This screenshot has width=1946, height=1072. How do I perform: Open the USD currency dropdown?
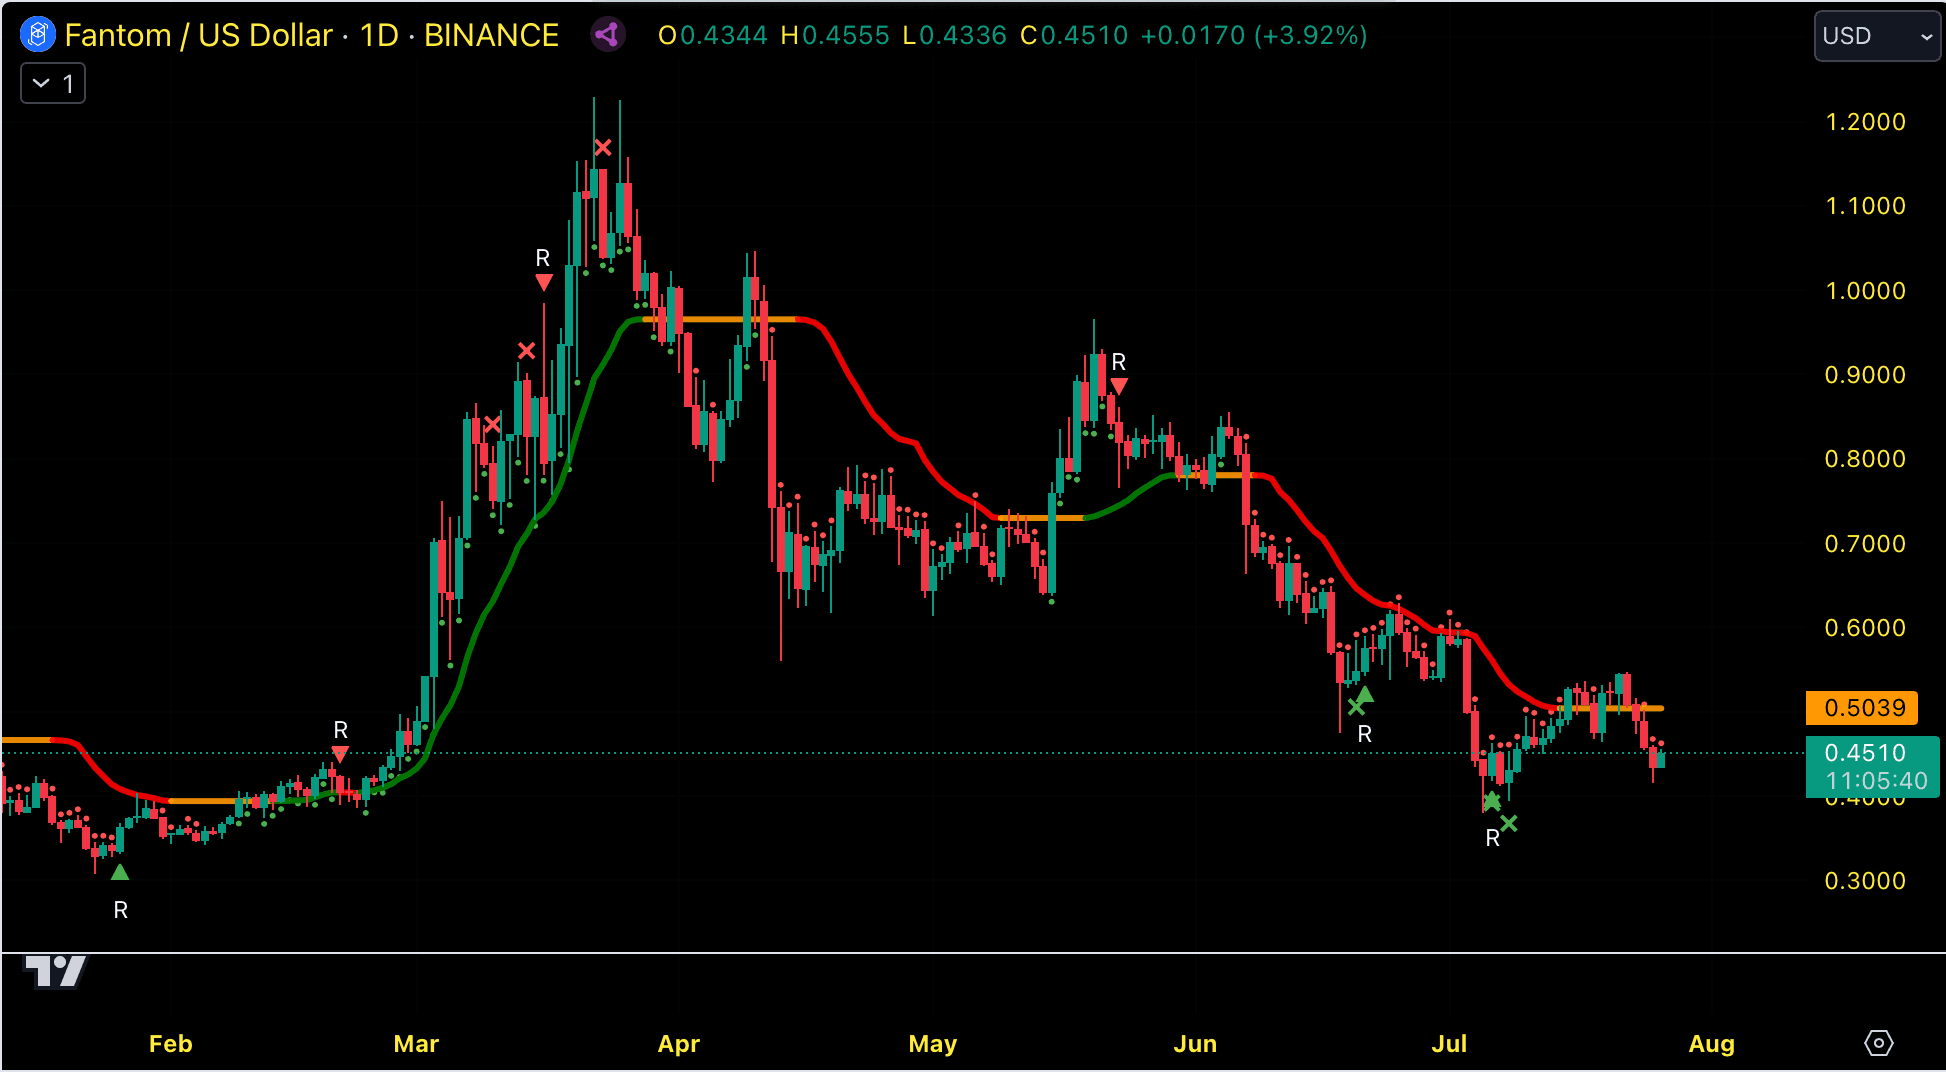coord(1877,36)
